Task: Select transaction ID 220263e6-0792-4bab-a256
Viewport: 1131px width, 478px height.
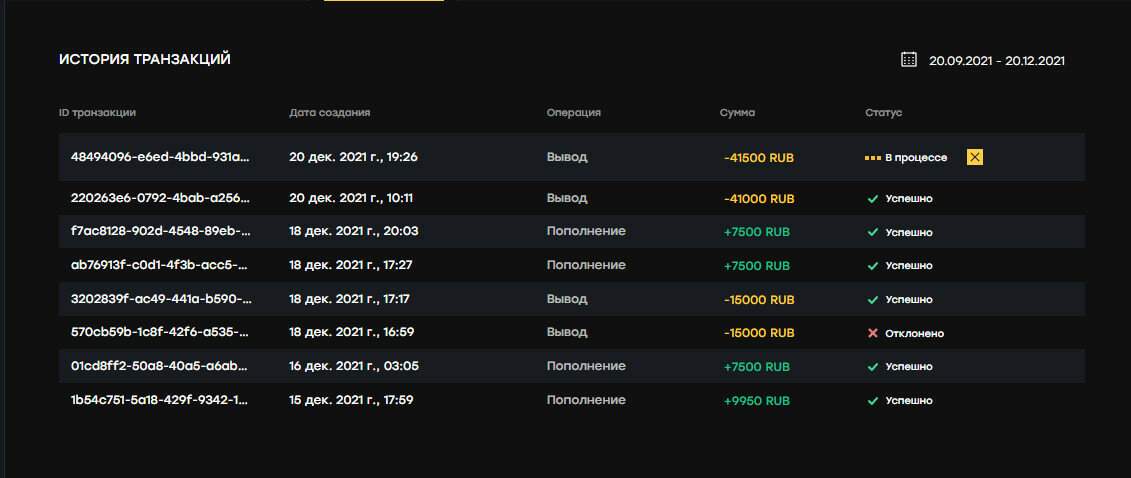Action: pos(160,199)
